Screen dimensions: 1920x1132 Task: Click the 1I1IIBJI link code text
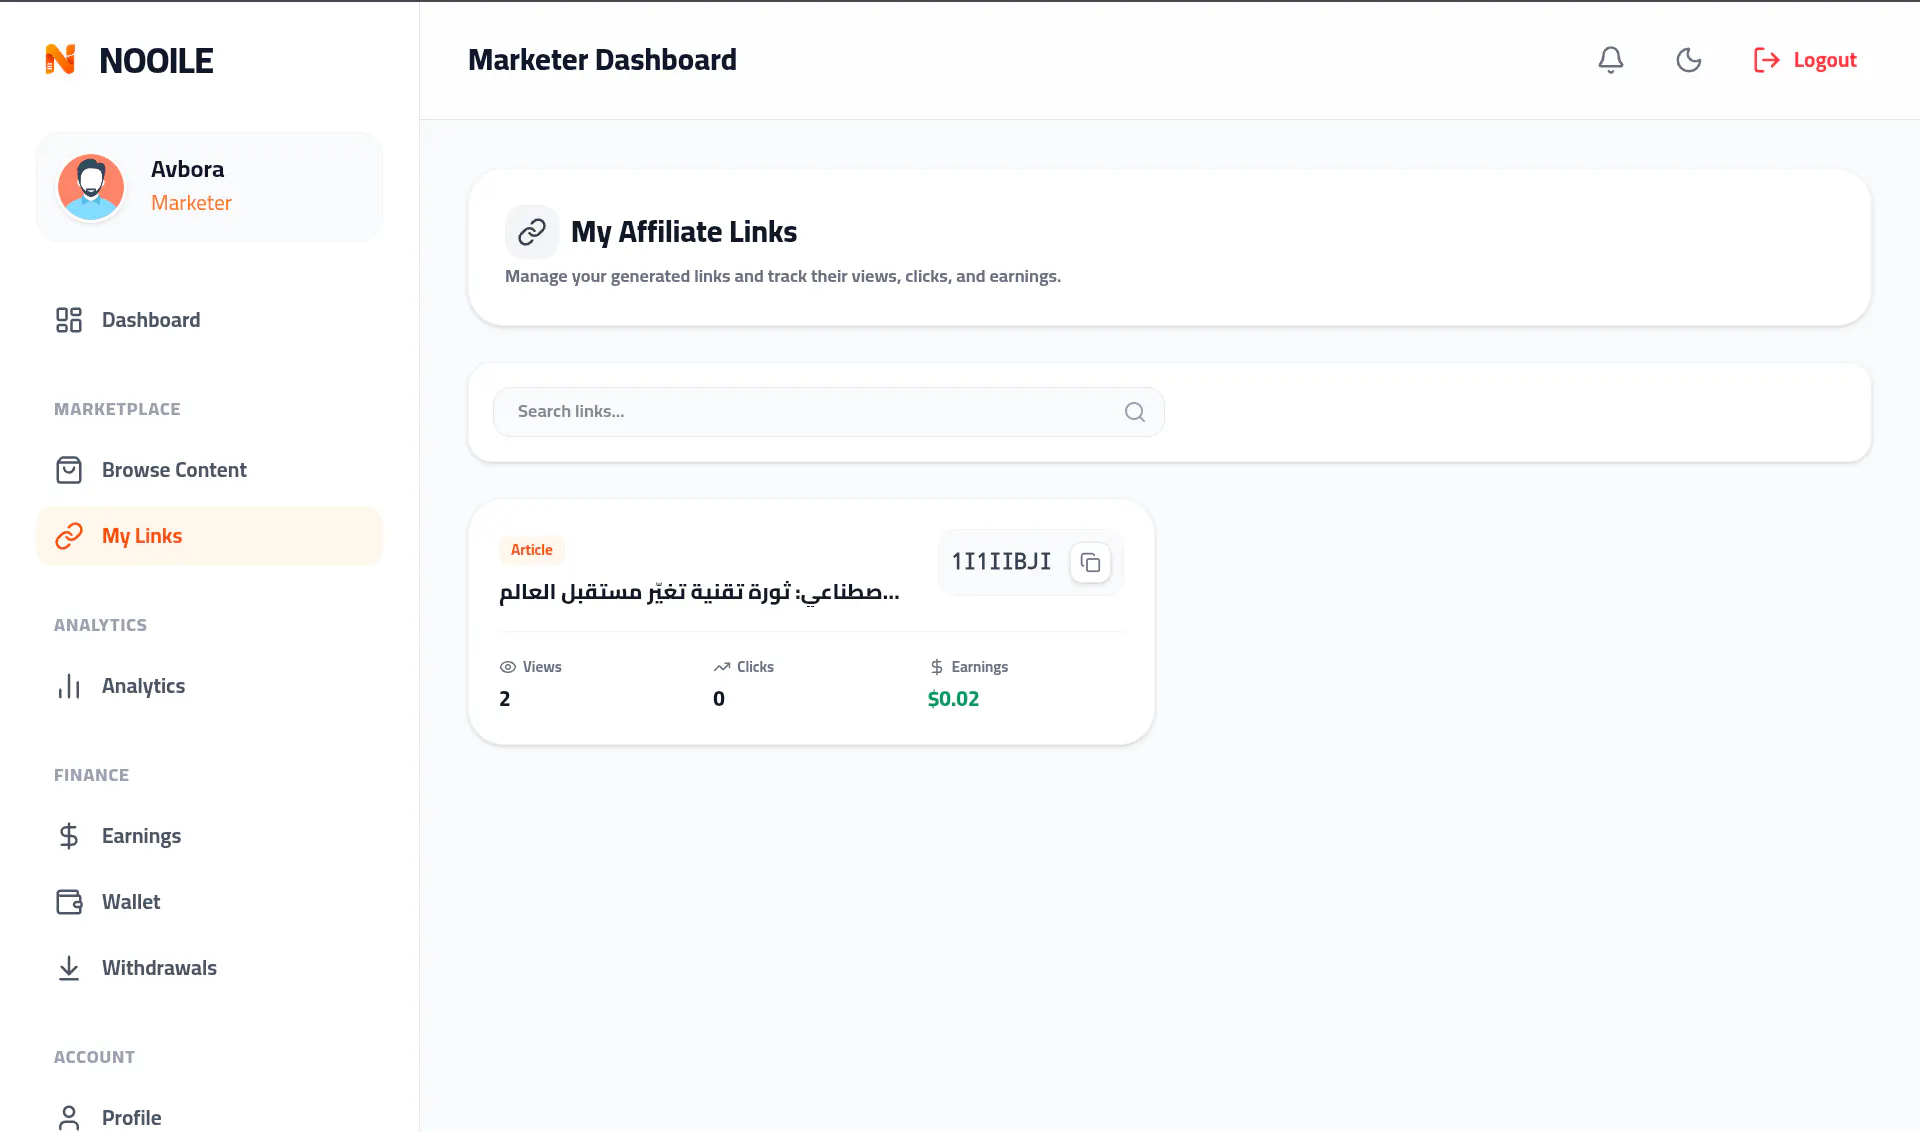[1001, 562]
